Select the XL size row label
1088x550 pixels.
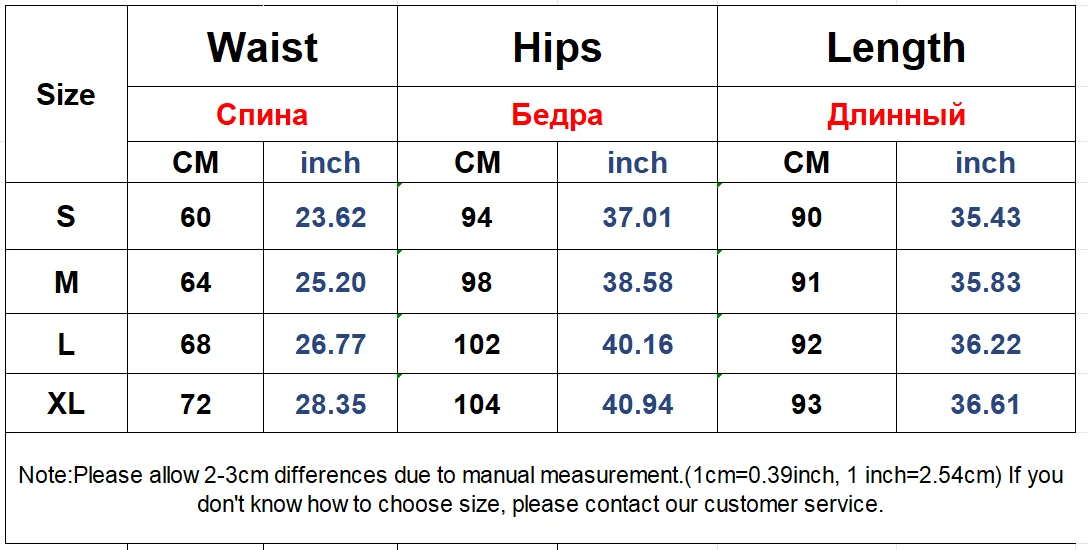click(66, 404)
